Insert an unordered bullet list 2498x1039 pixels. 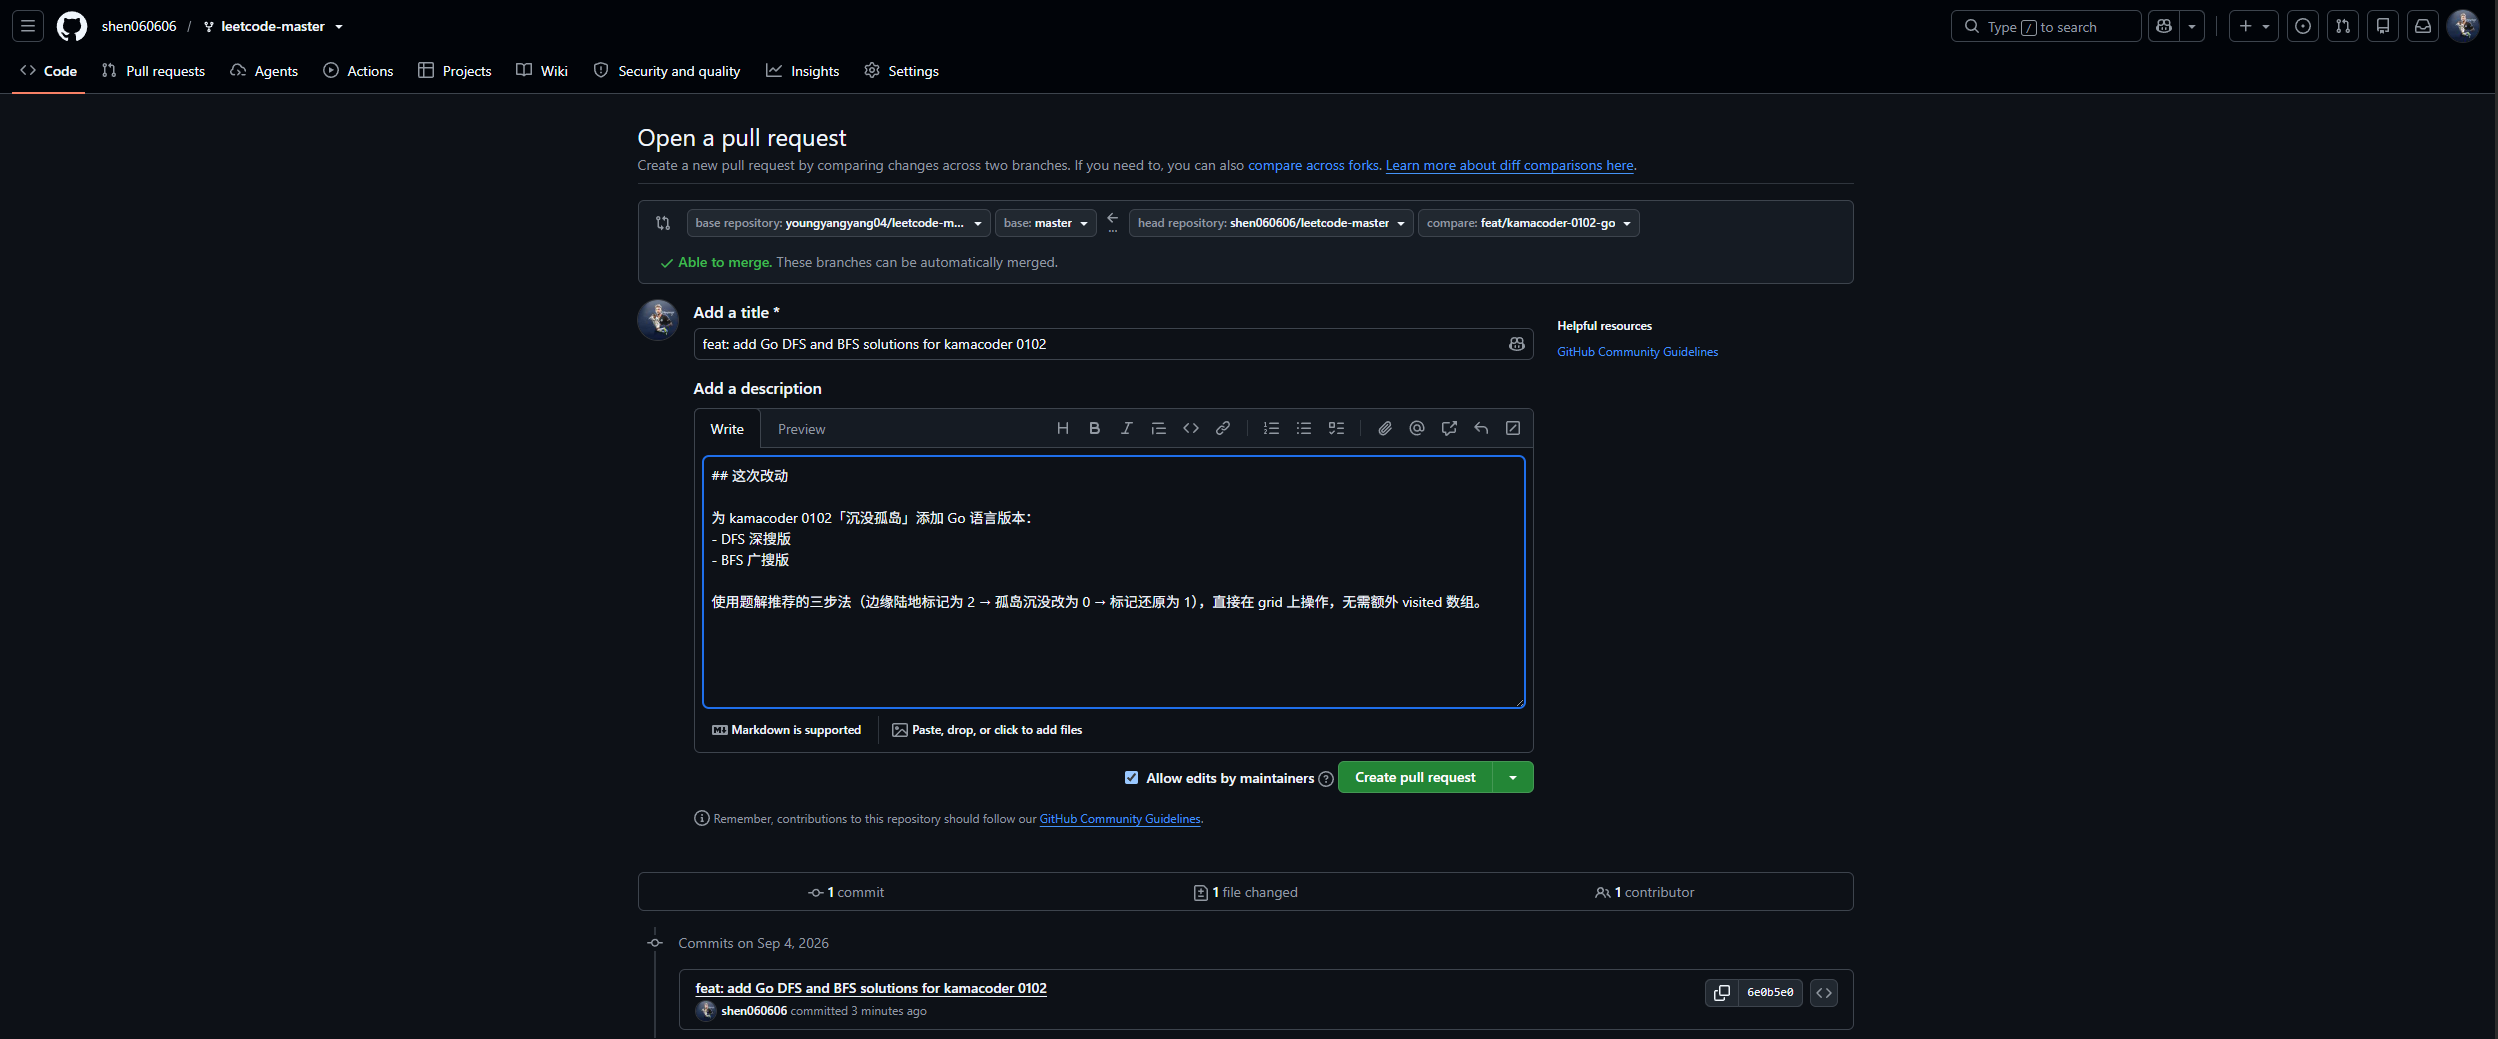[x=1304, y=428]
